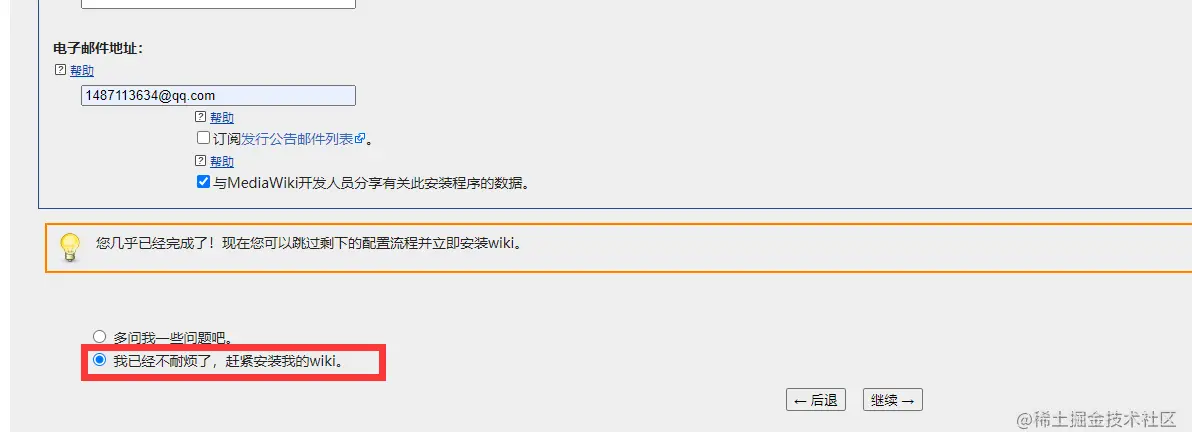Click the help icon above the MediaWiki data-sharing checkbox
Image resolution: width=1192 pixels, height=445 pixels.
point(201,161)
